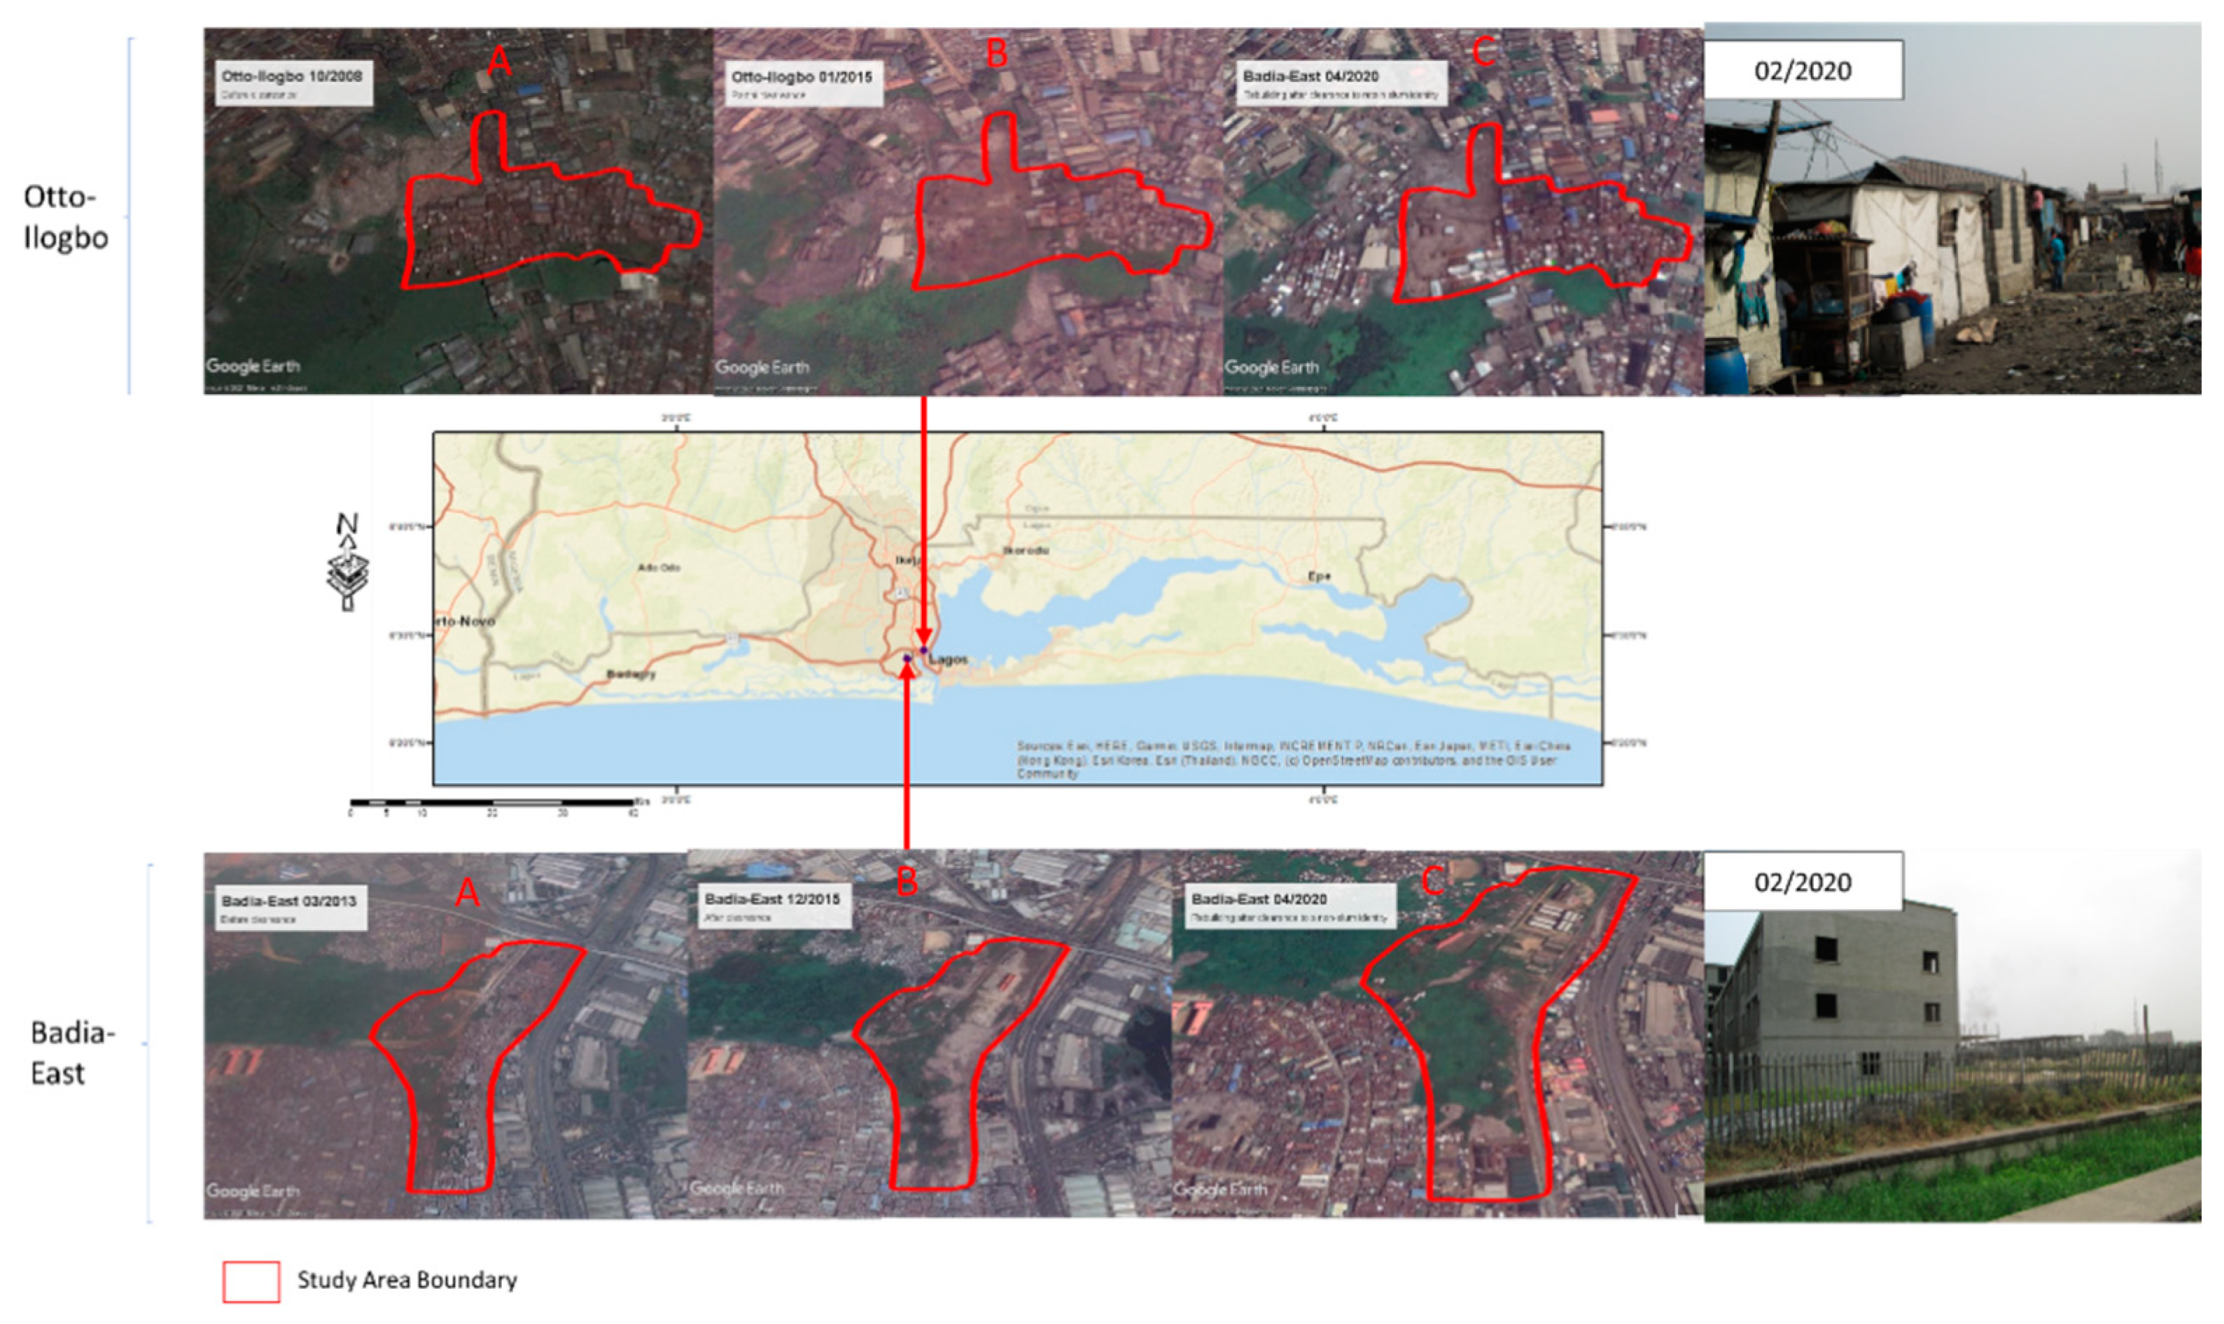The height and width of the screenshot is (1324, 2224).
Task: Click the Google Earth logo in the Otto-Ilogbo 10/2008 image
Action: point(253,366)
